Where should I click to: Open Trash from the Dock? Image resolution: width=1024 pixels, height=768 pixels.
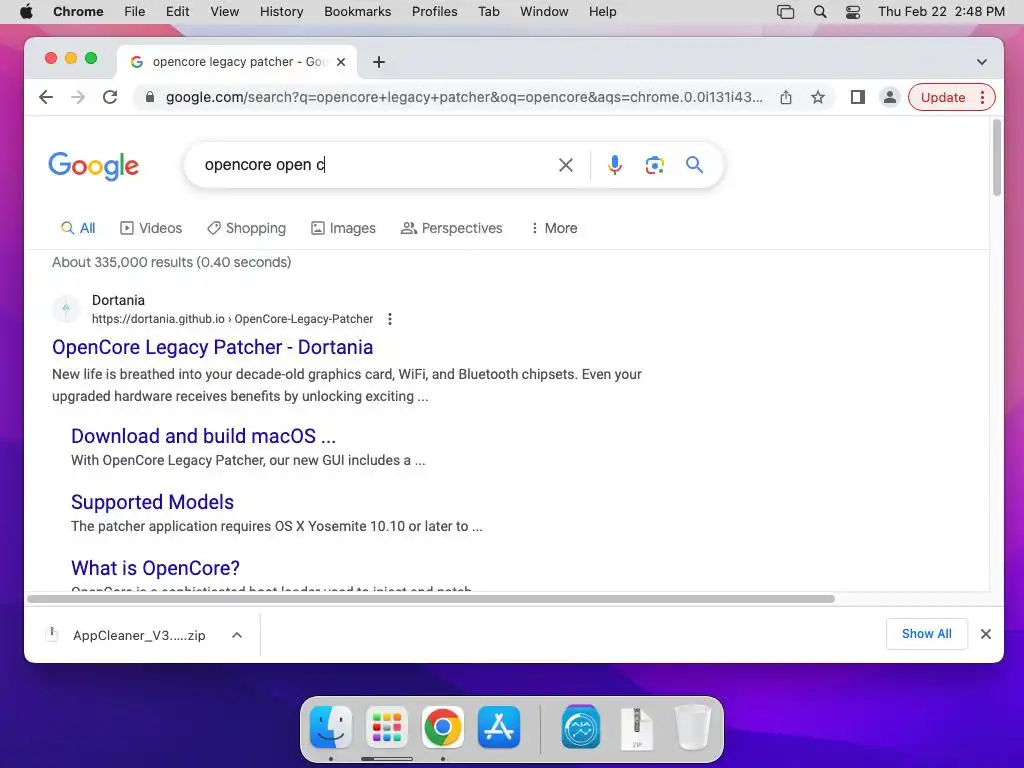click(x=692, y=727)
